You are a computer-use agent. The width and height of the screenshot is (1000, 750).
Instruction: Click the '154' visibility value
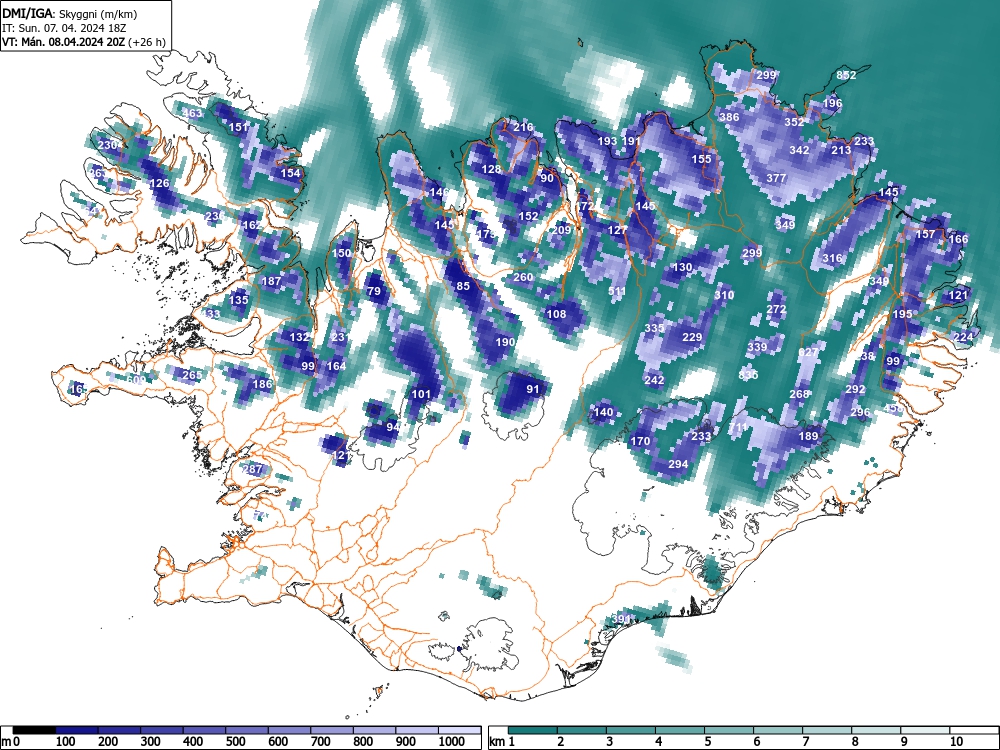(290, 173)
